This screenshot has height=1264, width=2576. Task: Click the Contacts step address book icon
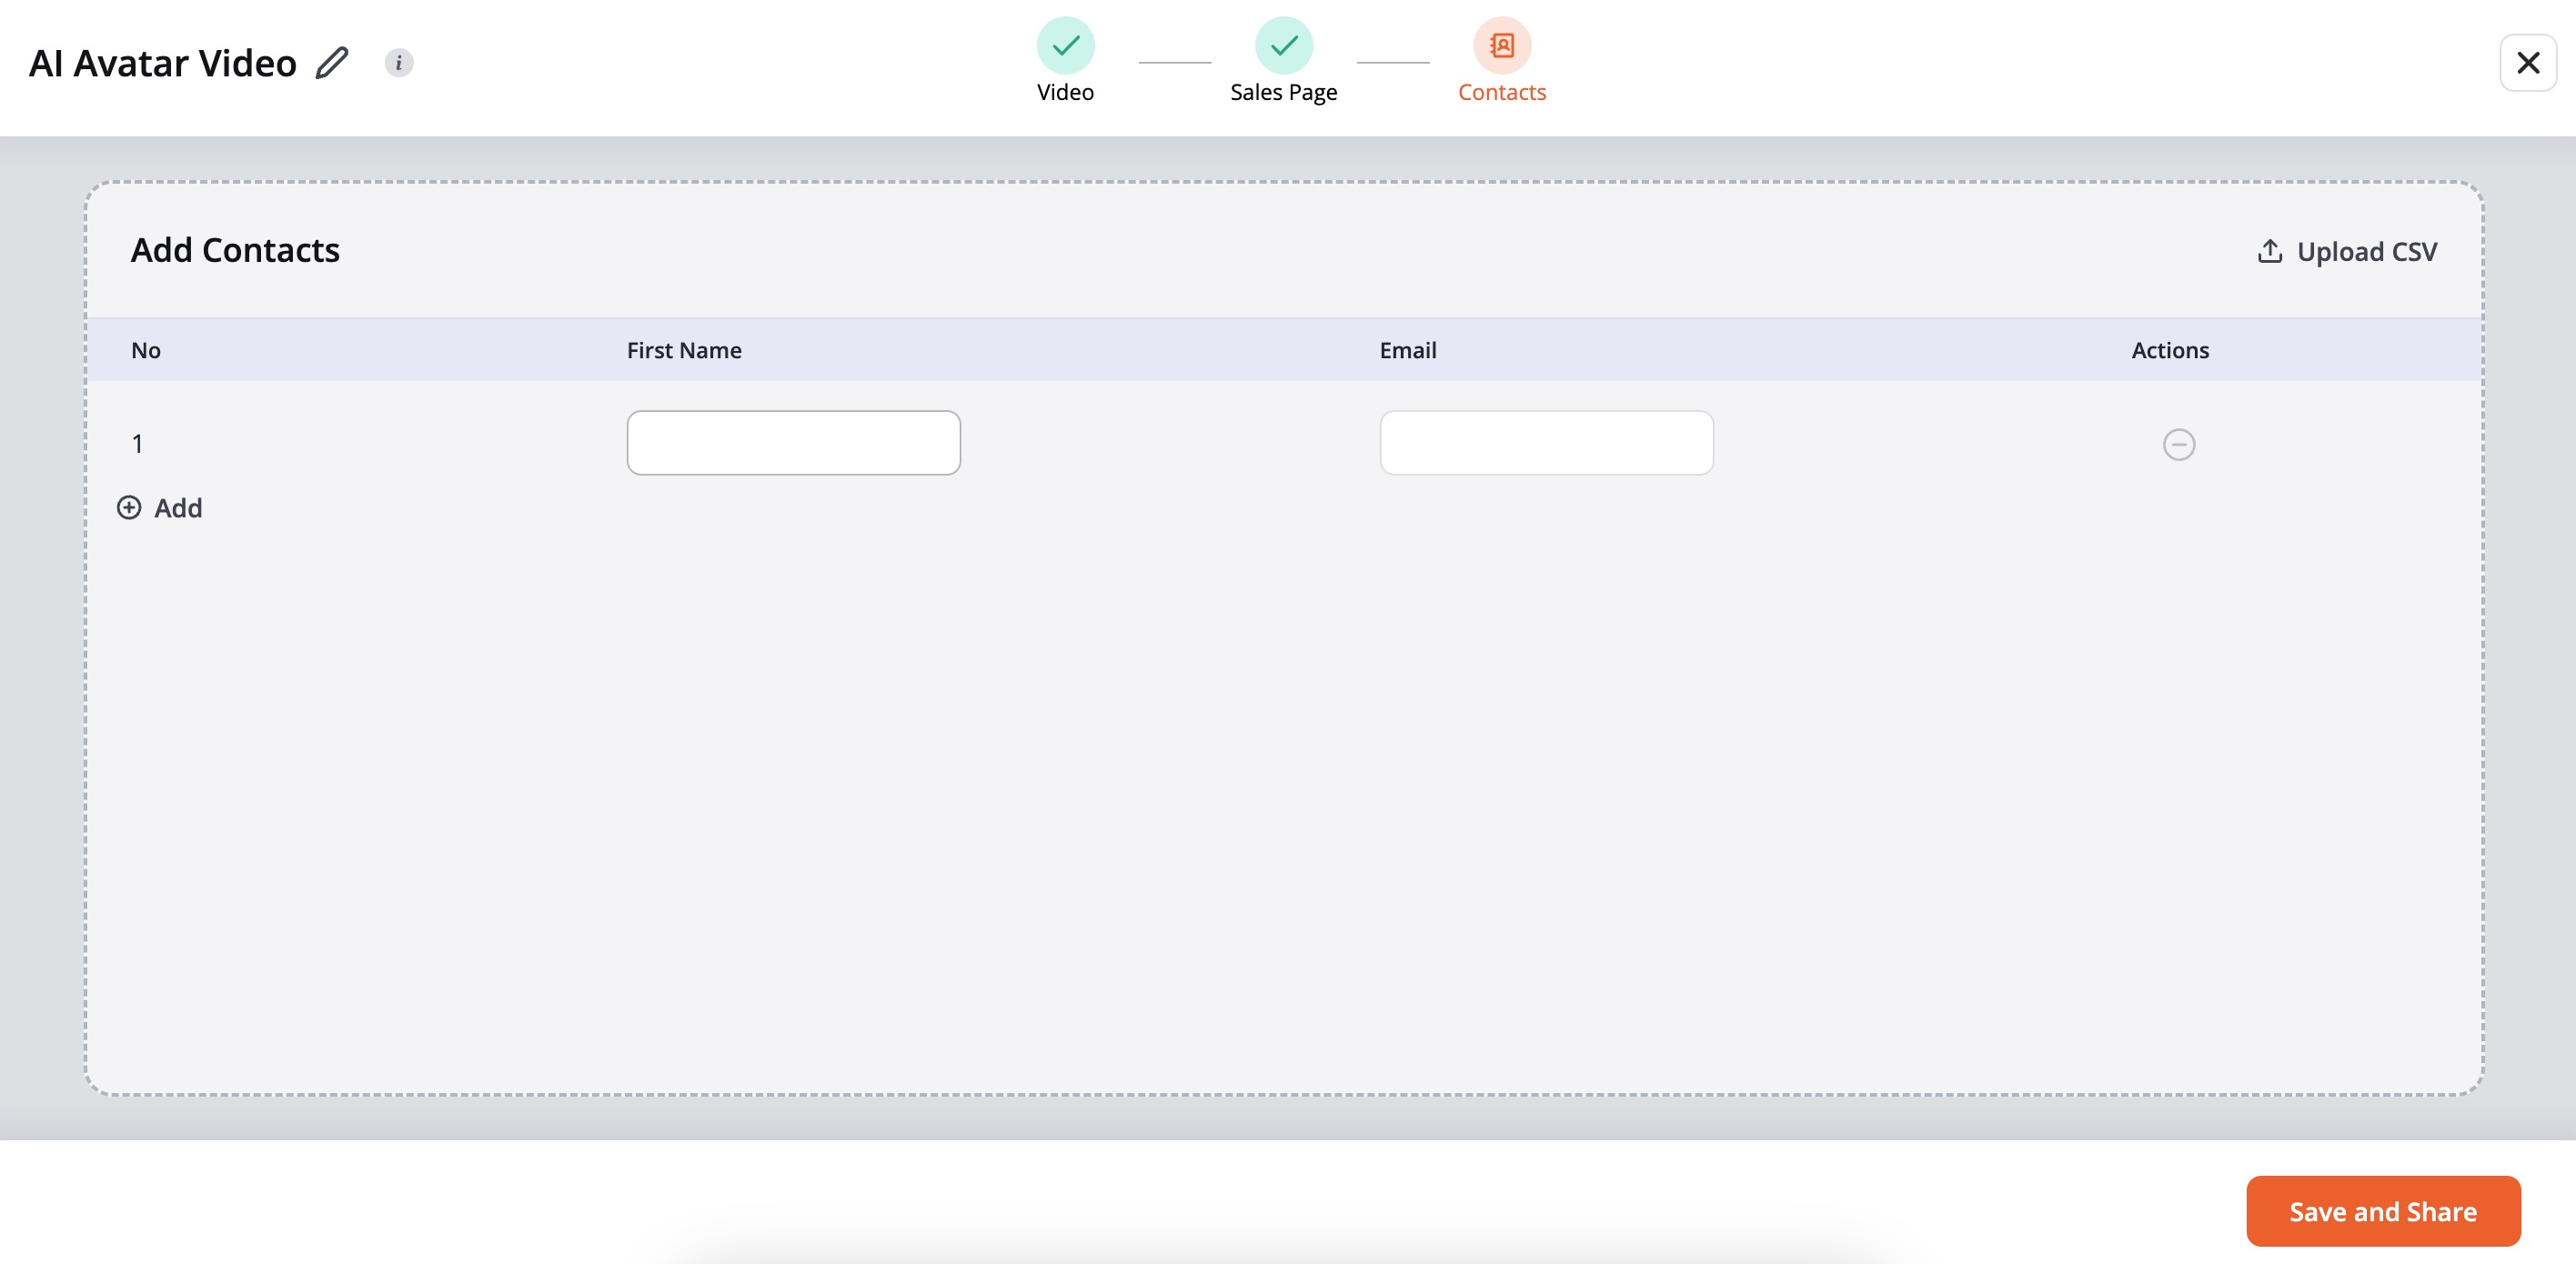tap(1501, 45)
